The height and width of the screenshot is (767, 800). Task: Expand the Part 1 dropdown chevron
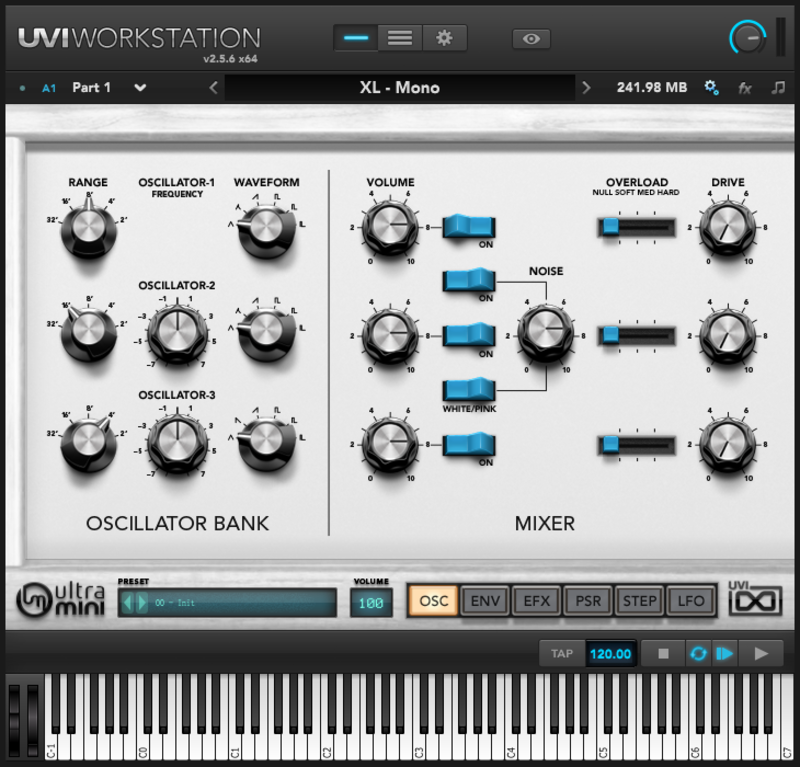[x=140, y=88]
